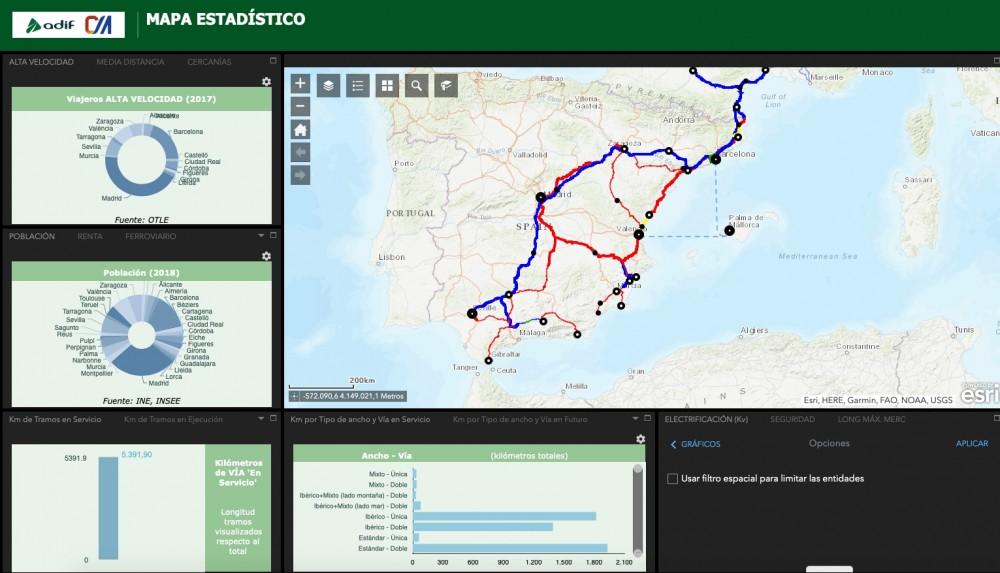Expand the Población panel dropdown arrow
Screen dimensions: 1000x573
tap(260, 236)
